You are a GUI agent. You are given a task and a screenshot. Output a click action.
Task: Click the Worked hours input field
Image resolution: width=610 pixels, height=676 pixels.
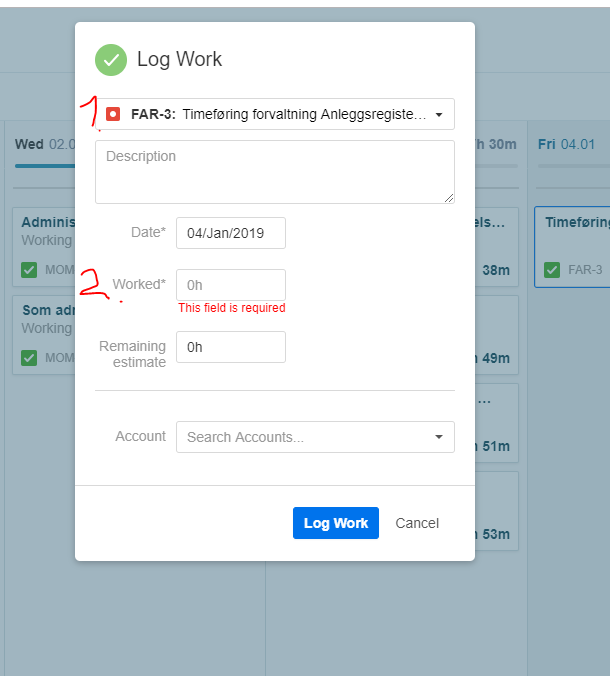click(x=231, y=285)
